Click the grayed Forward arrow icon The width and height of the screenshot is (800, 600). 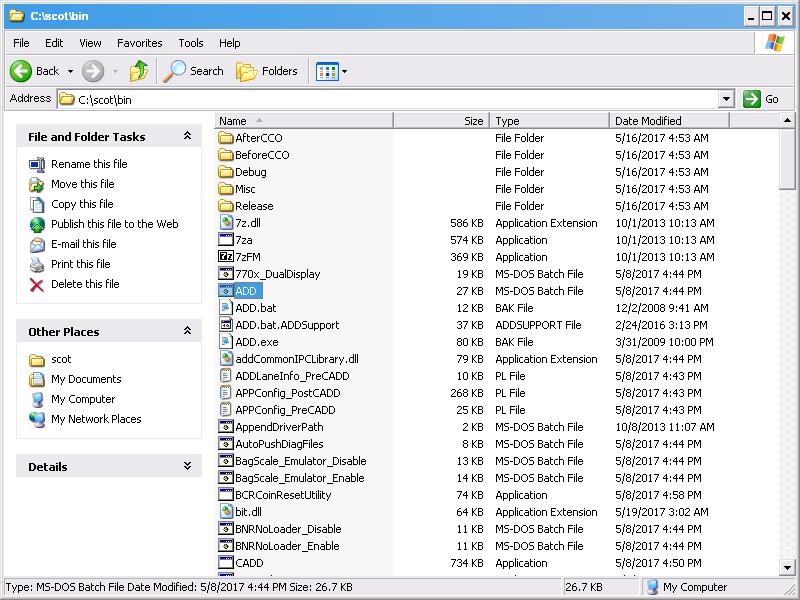click(x=93, y=71)
